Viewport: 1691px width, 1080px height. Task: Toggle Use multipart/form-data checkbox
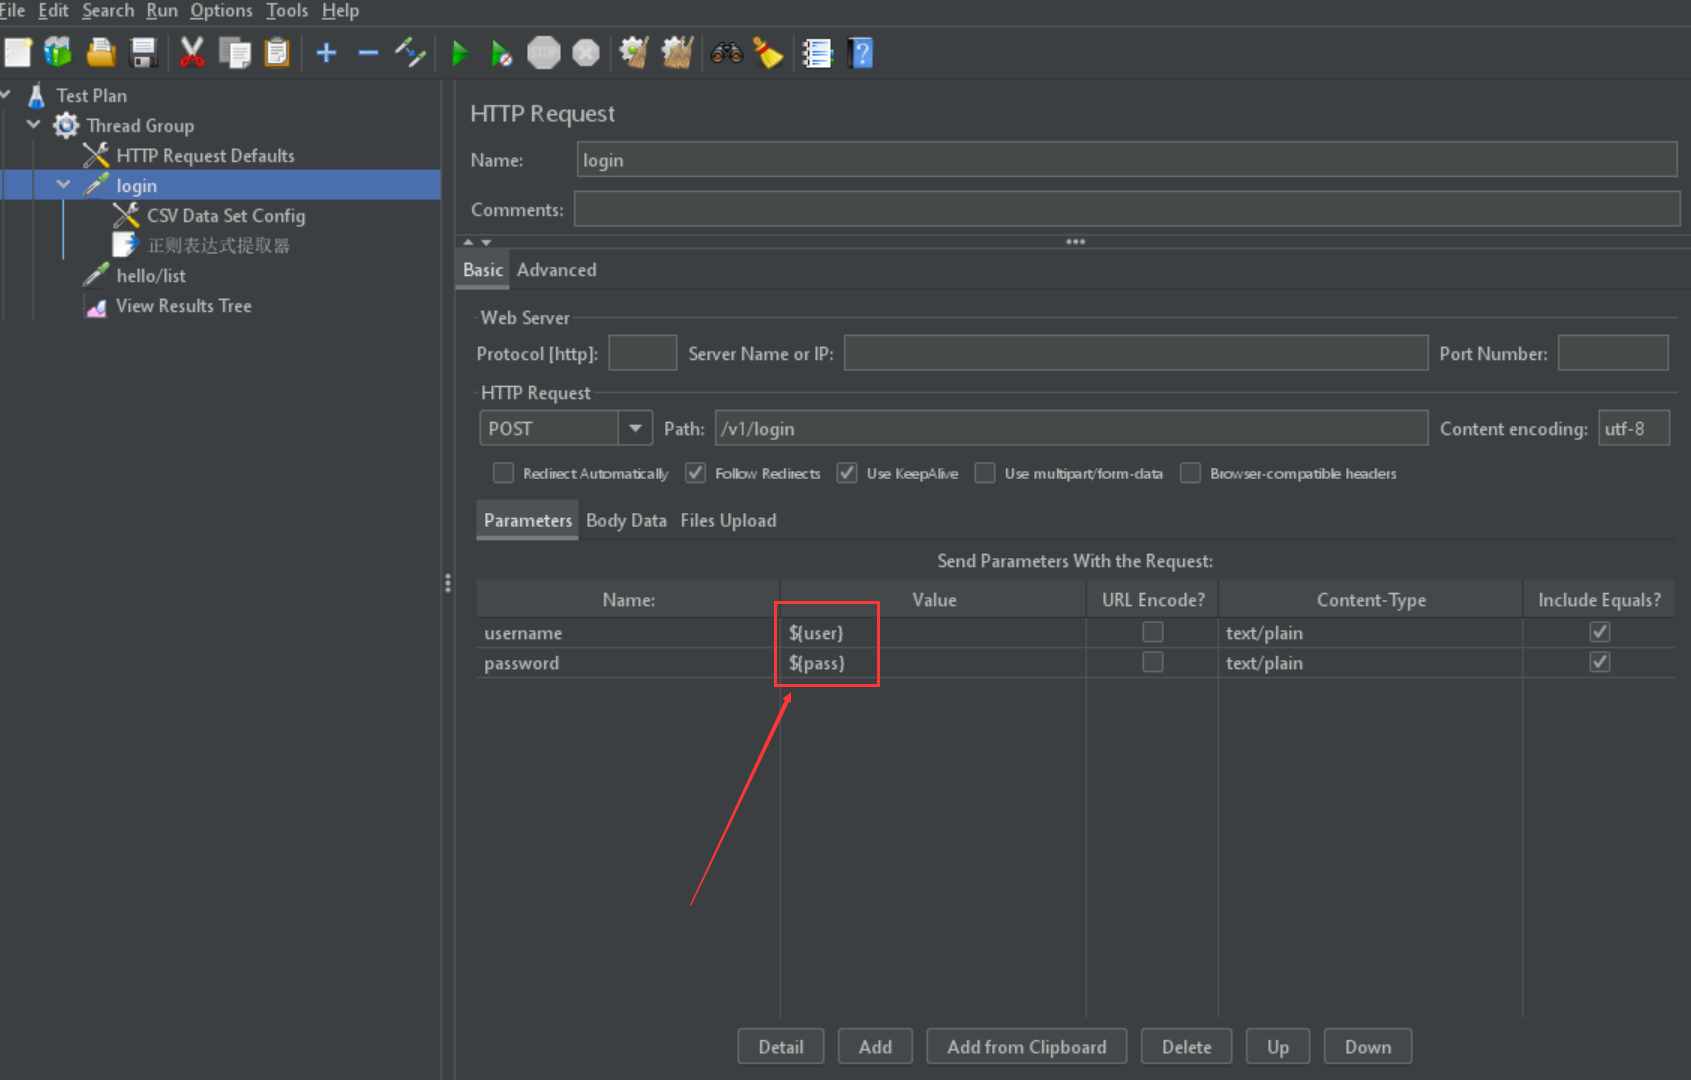point(985,473)
